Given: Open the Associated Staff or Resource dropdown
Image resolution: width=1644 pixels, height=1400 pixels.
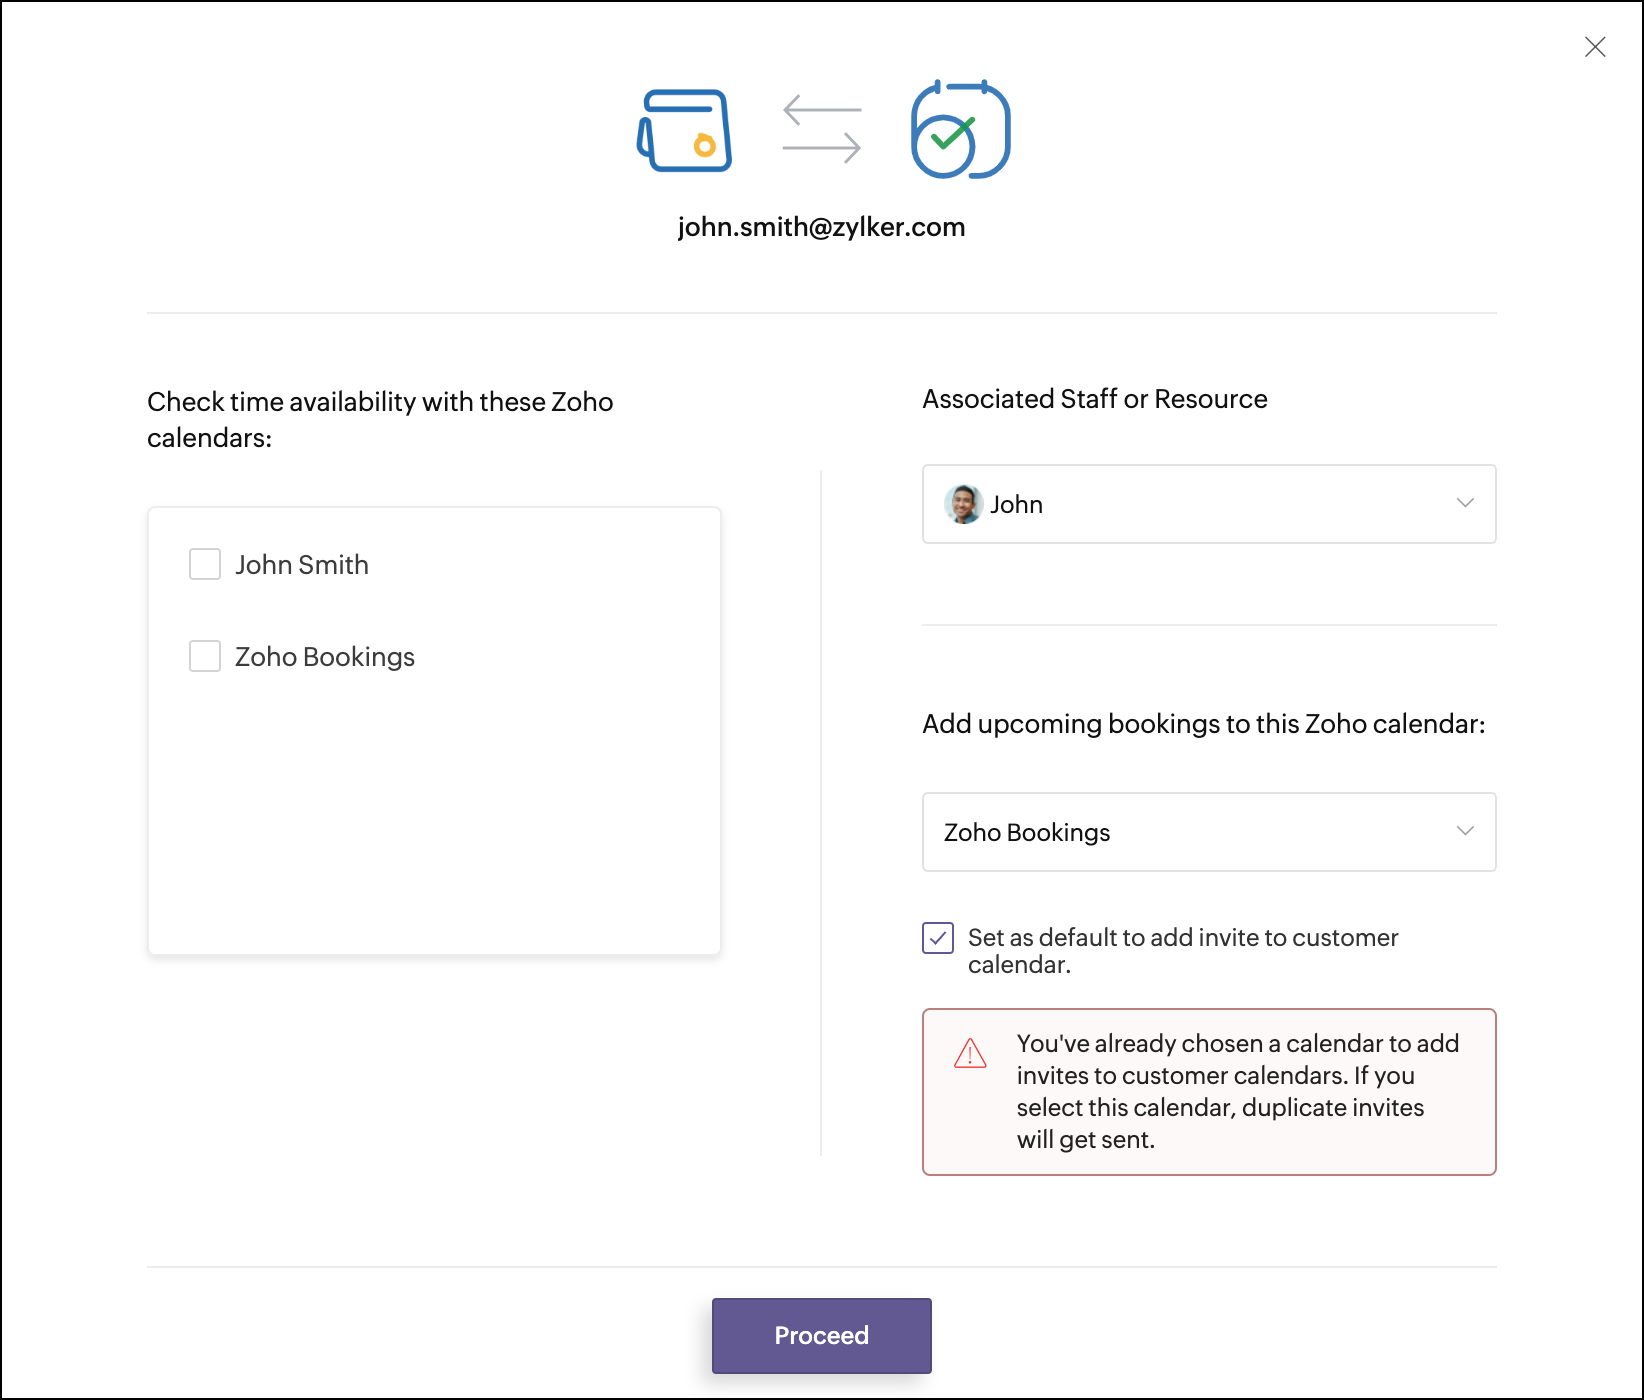Looking at the screenshot, I should pyautogui.click(x=1209, y=504).
